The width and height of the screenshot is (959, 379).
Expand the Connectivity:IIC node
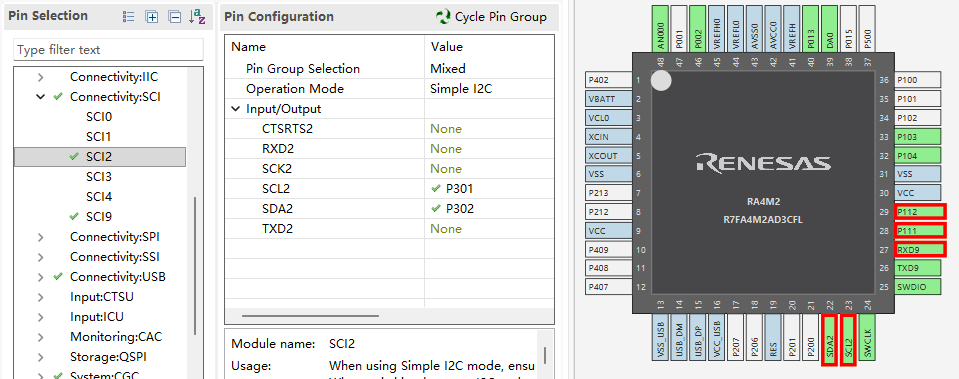[x=40, y=77]
